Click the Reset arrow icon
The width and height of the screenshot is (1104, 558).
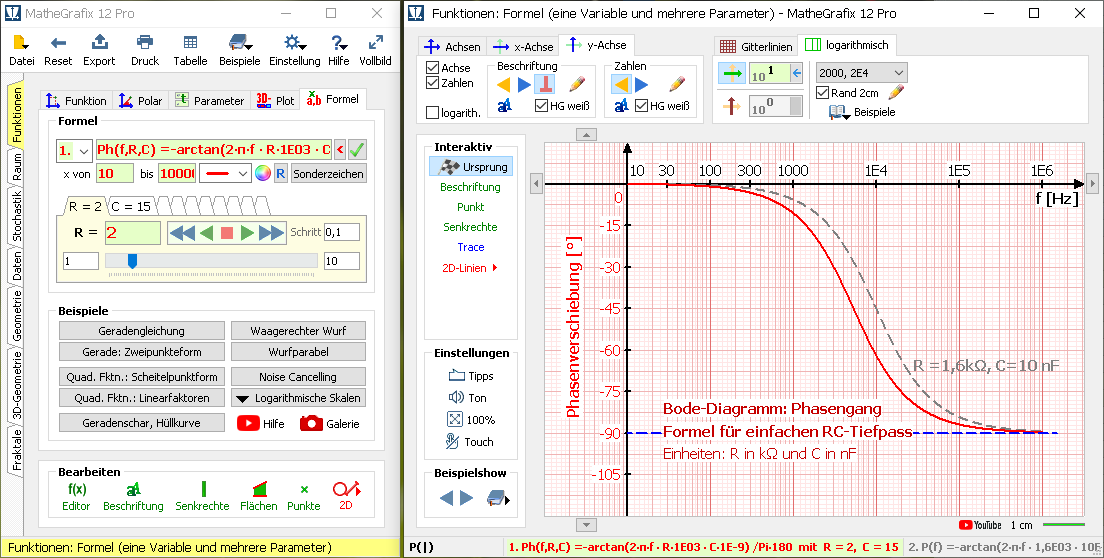58,42
